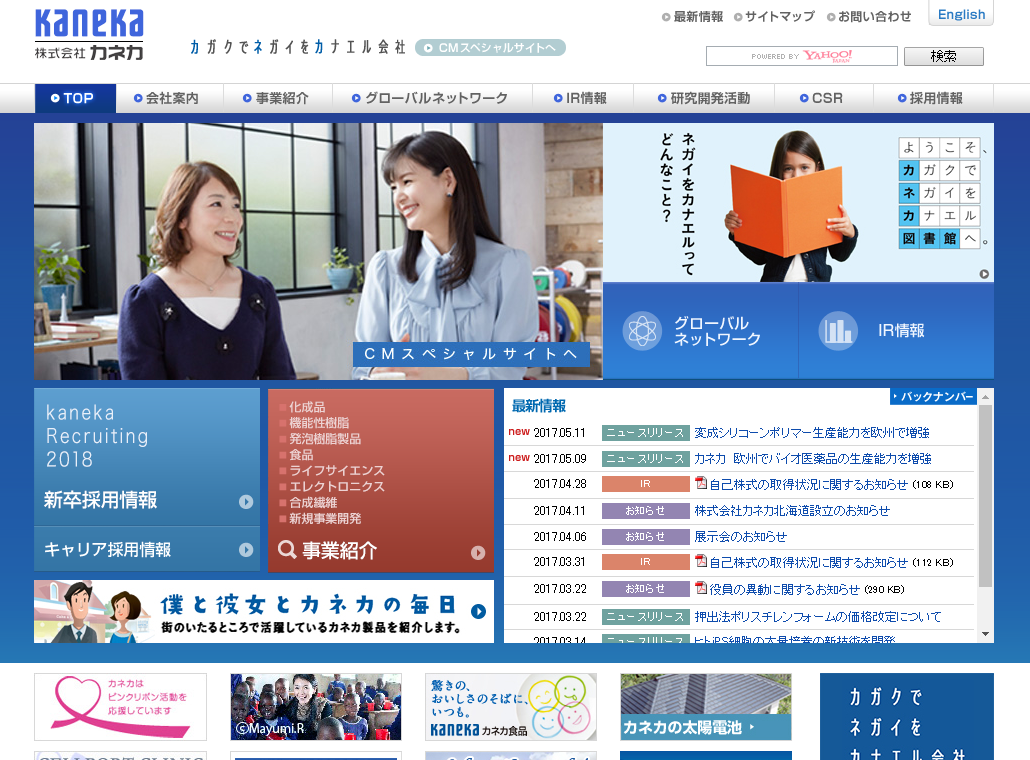Viewport: 1030px width, 760px height.
Task: Open the CSR menu item
Action: pos(824,99)
